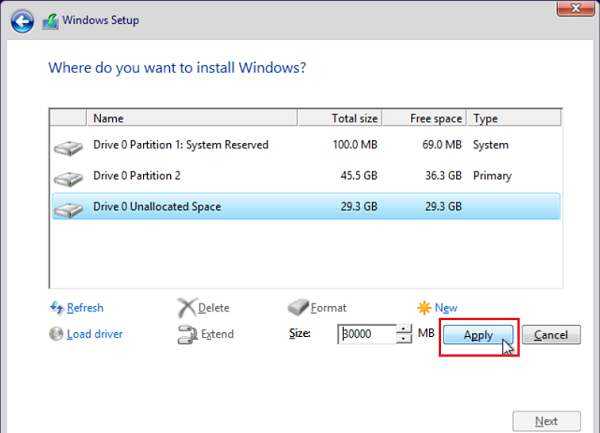This screenshot has height=433, width=600.
Task: Click the Next button
Action: (546, 421)
